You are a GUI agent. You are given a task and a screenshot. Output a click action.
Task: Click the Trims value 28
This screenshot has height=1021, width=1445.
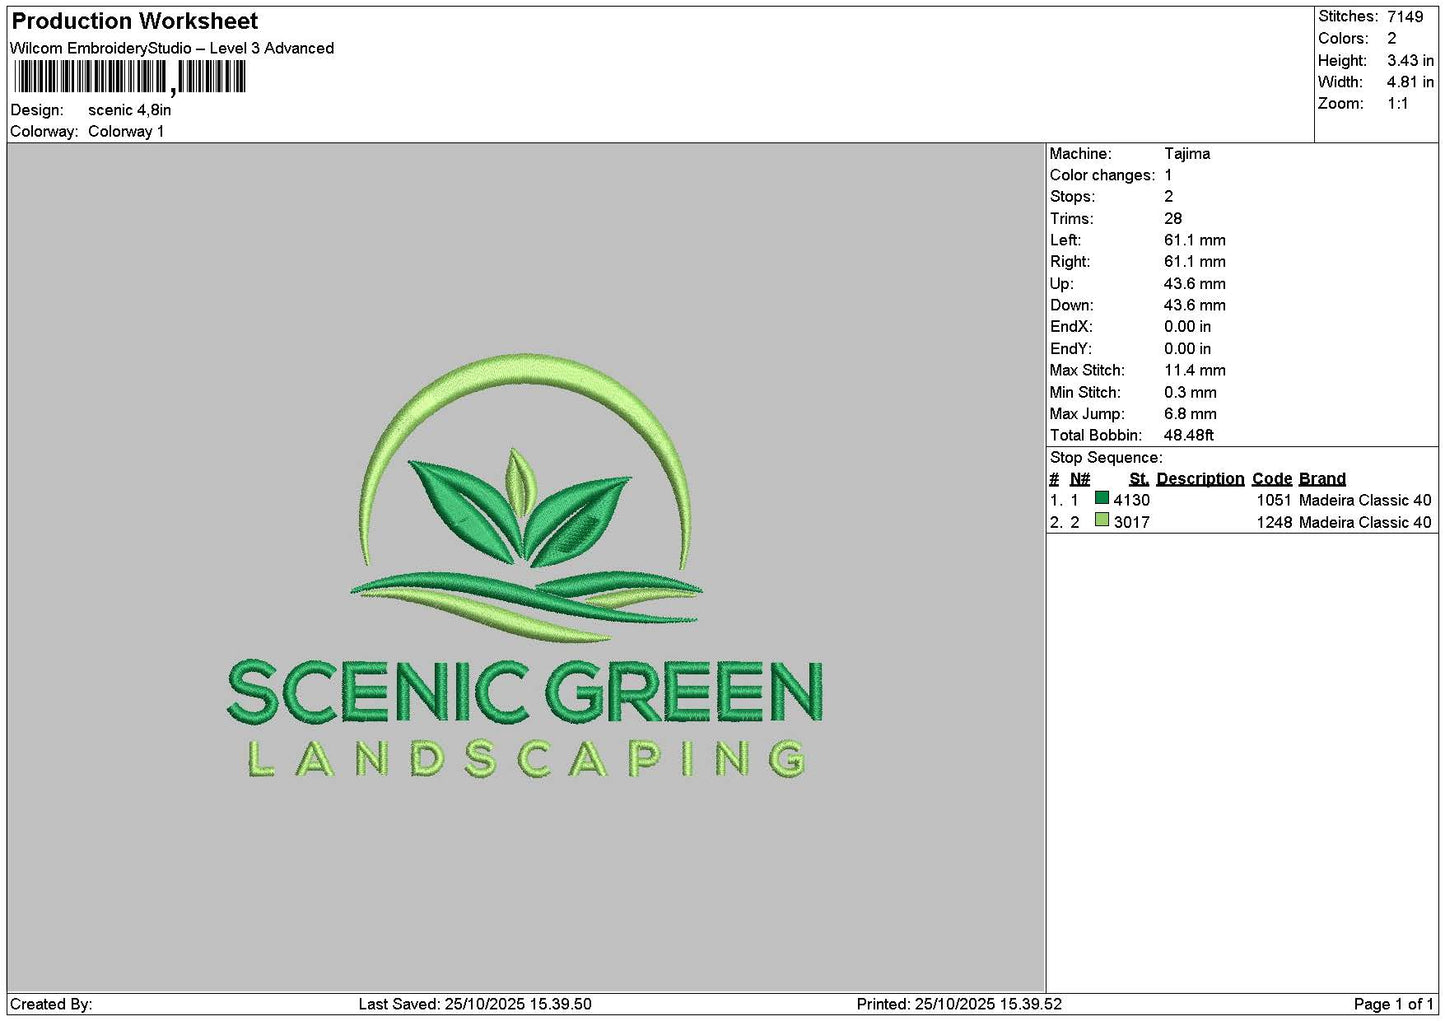1173,218
